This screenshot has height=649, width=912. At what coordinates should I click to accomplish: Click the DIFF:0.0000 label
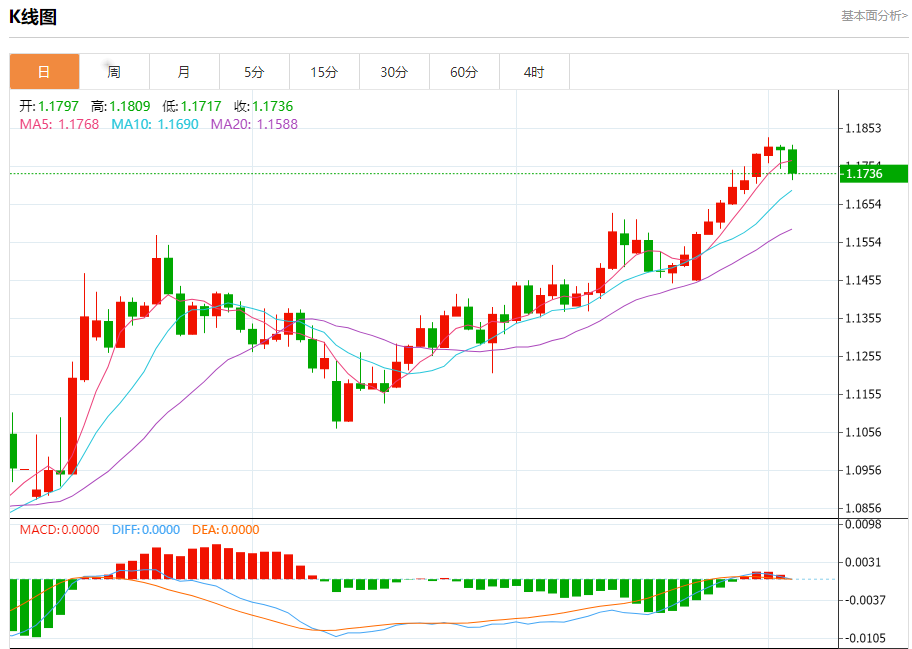pyautogui.click(x=146, y=530)
